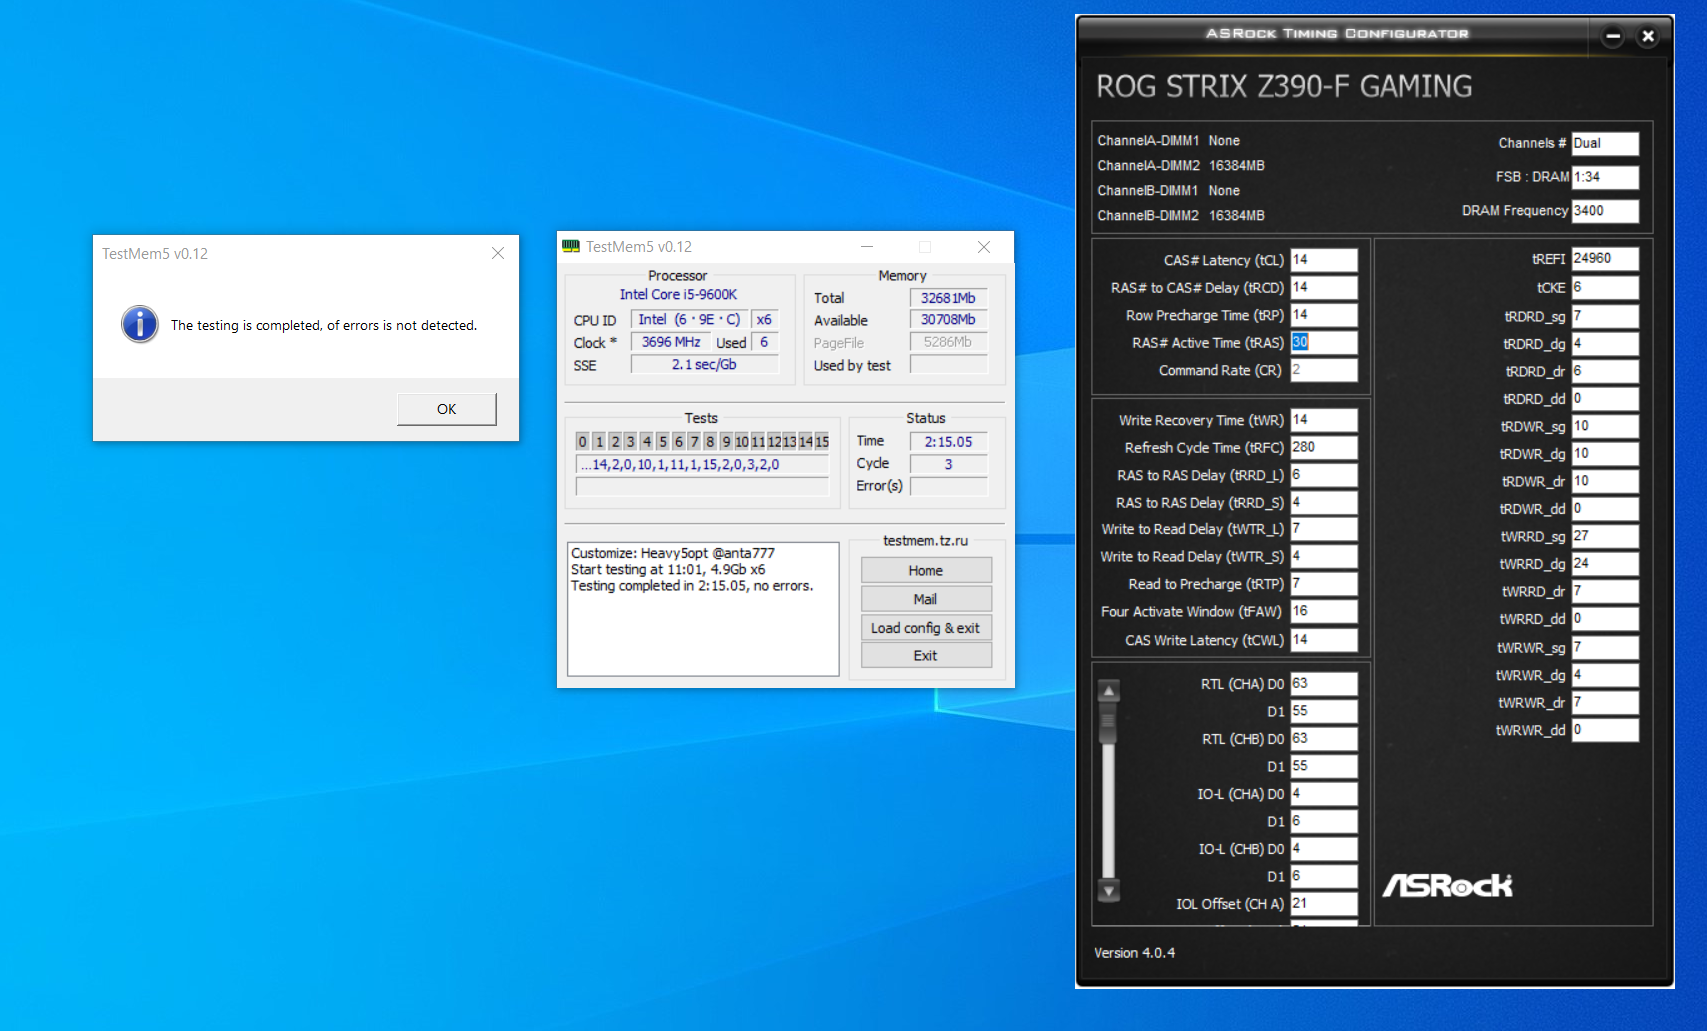Focus the RAS# Active Time (tRAS) field
Image resolution: width=1707 pixels, height=1031 pixels.
[1324, 342]
